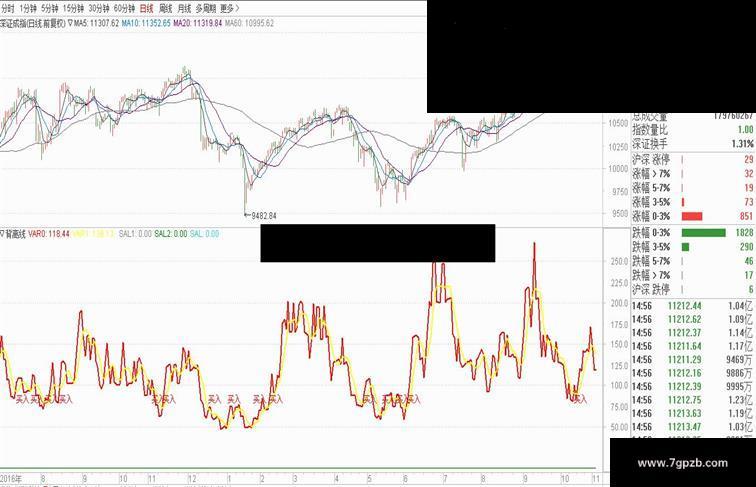The image size is (756, 487).
Task: Click the 2016年 label on time axis
Action: coord(11,479)
